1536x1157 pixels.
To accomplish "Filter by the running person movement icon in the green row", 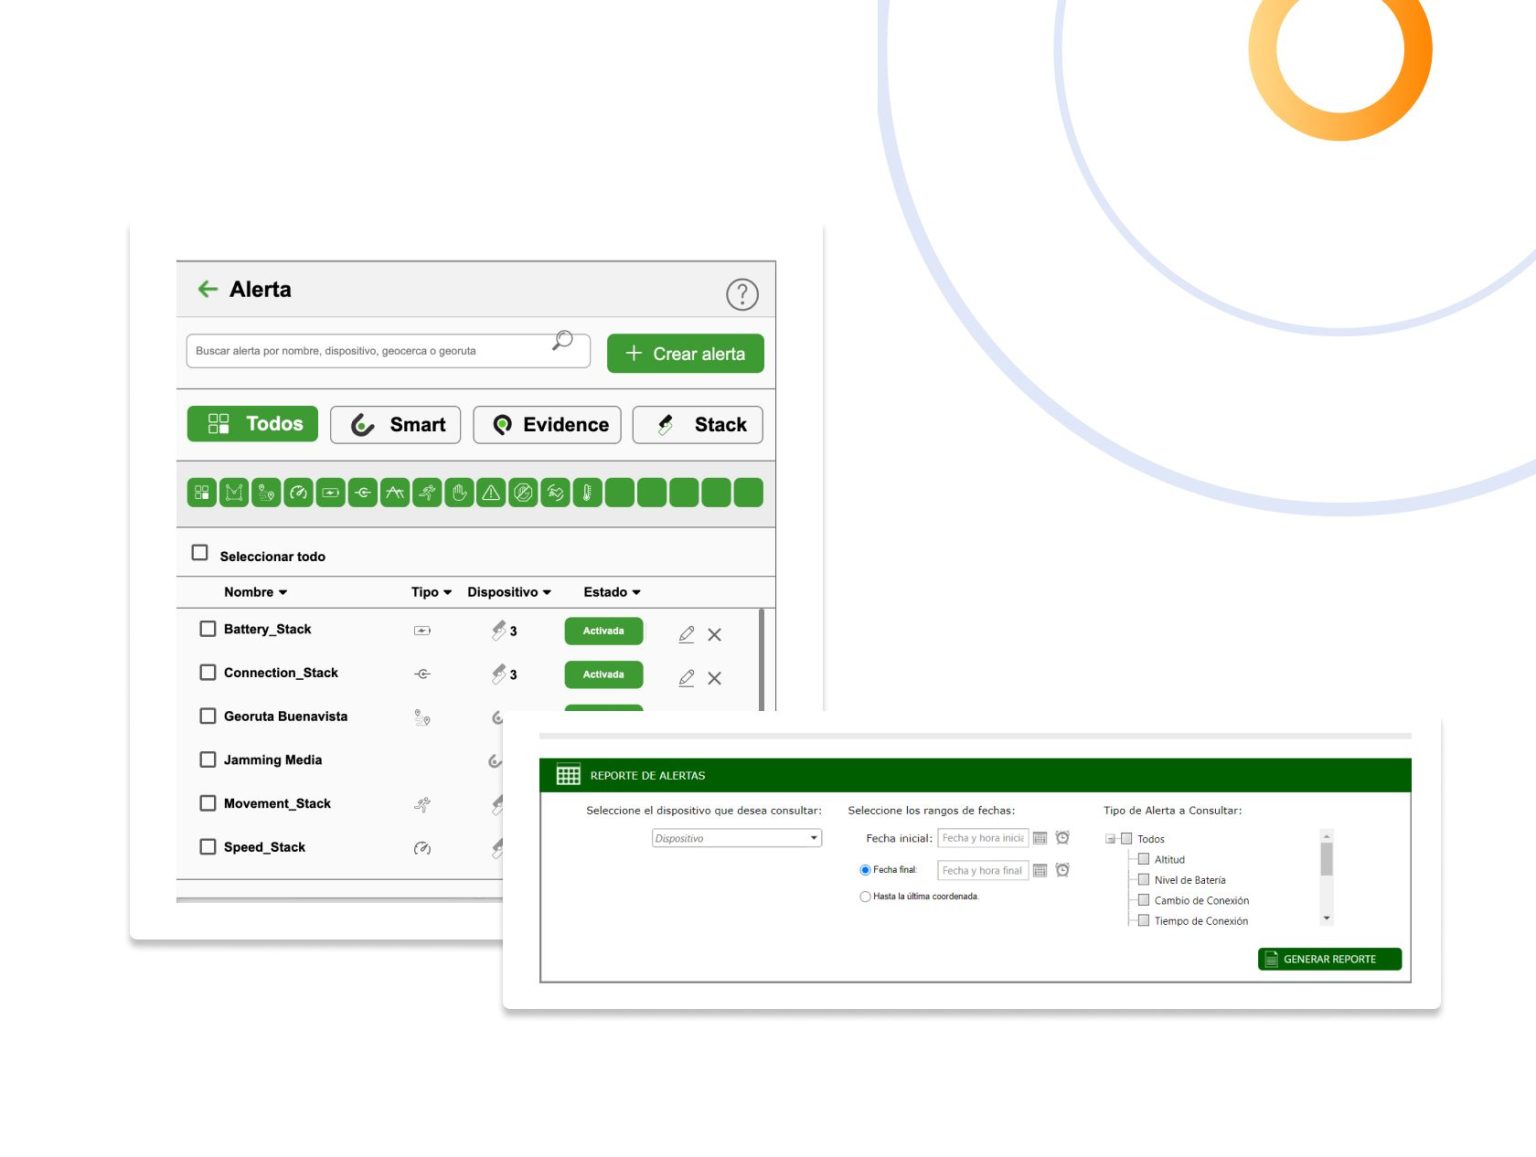I will [x=427, y=492].
